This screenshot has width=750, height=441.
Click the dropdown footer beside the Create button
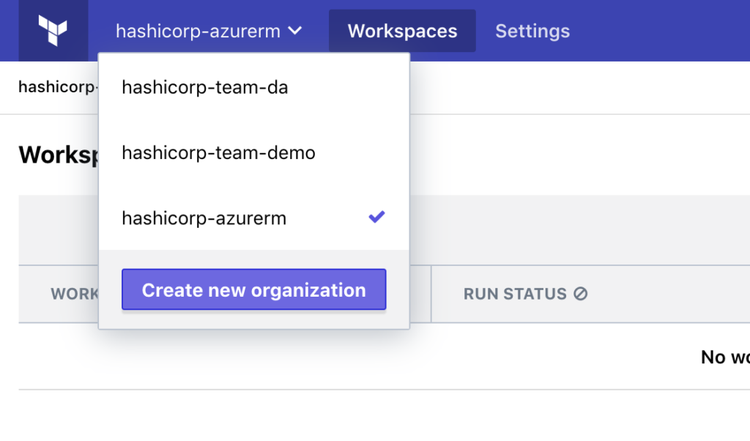(x=398, y=290)
